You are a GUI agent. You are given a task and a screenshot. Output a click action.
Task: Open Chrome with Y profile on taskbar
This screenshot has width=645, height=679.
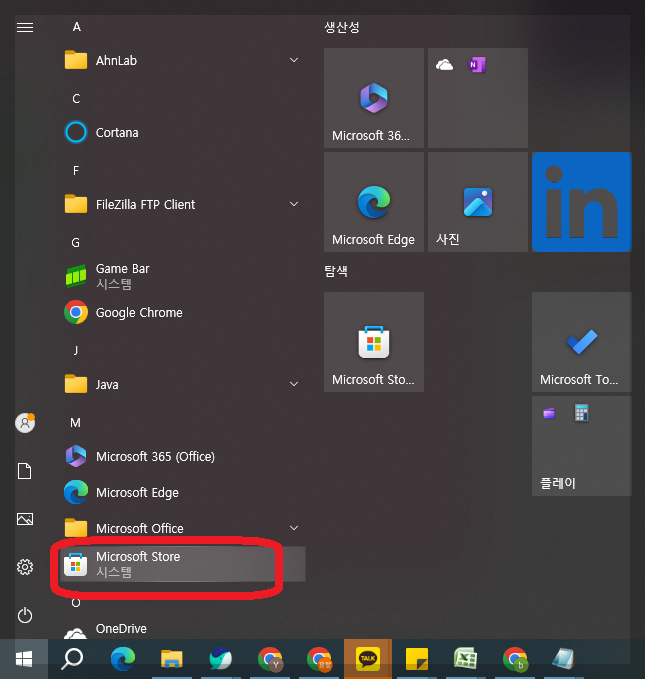(270, 659)
